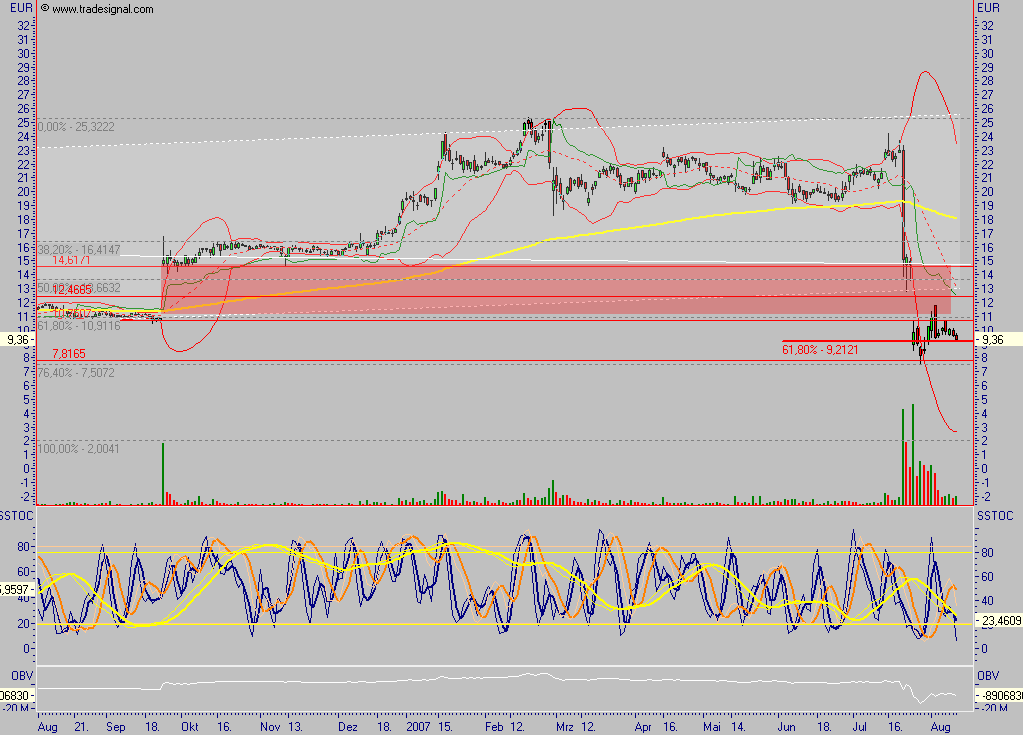Select the '100,00% - 2,0041' retracement label
The height and width of the screenshot is (735, 1023).
[x=79, y=449]
